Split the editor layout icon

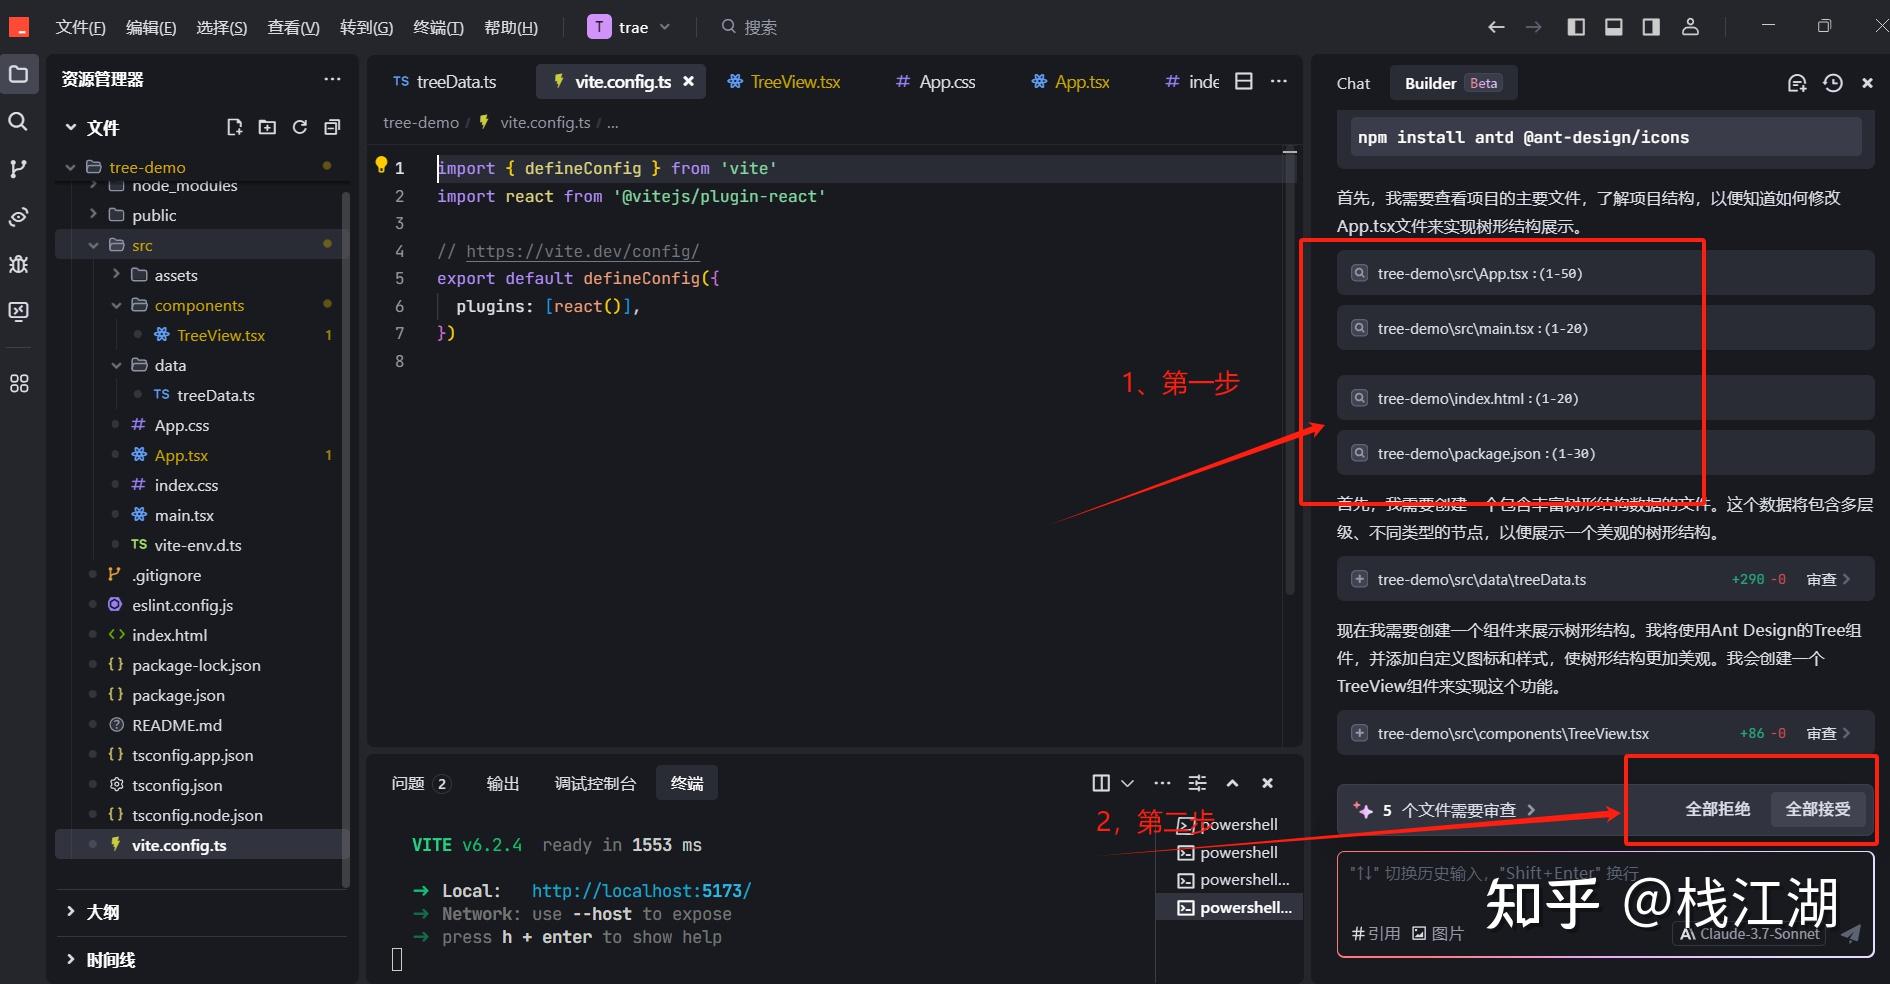1244,81
